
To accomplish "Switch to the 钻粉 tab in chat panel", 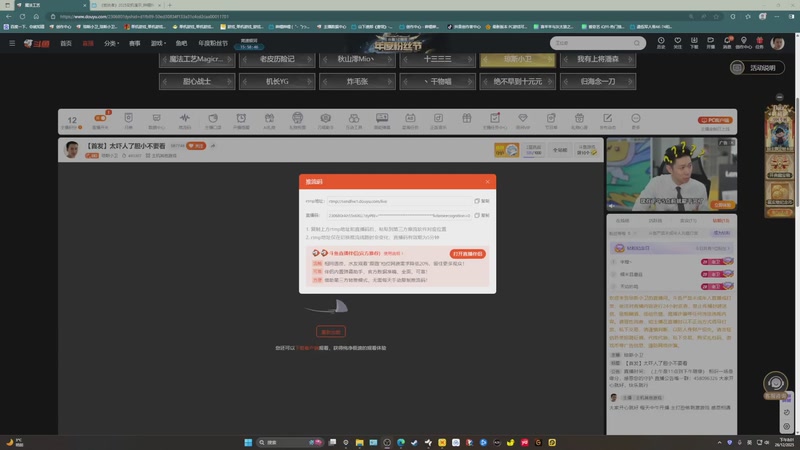I will (721, 221).
